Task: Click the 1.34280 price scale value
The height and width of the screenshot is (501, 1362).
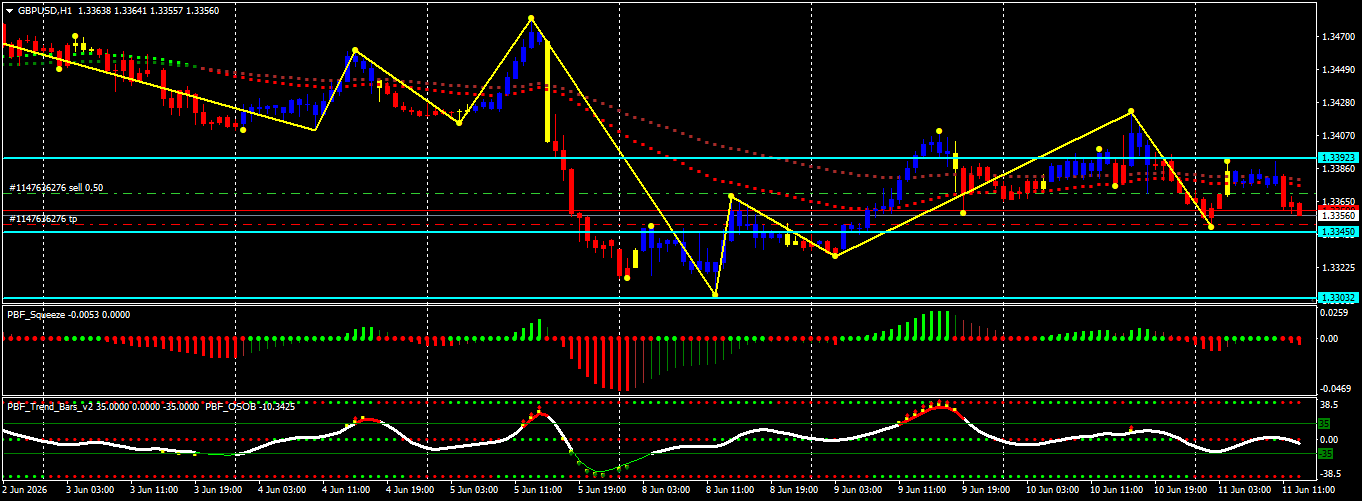Action: point(1338,103)
